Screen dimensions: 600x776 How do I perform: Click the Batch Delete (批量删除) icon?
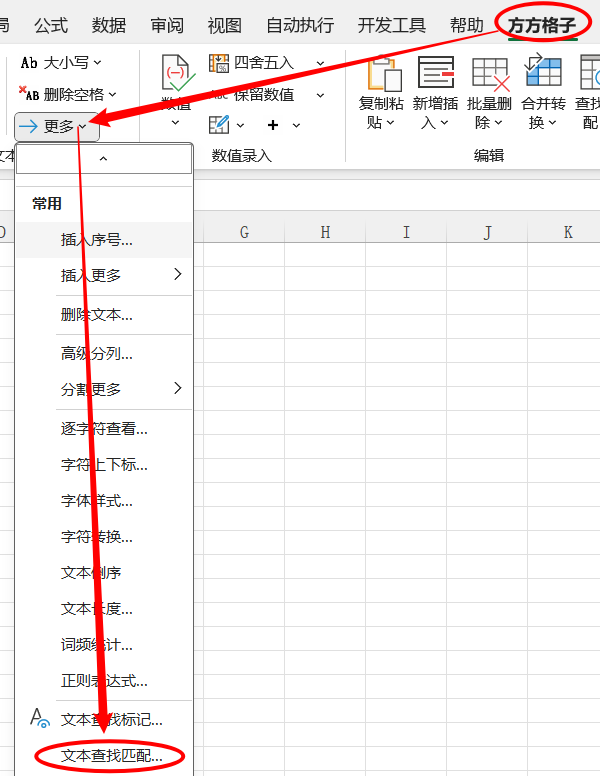click(491, 73)
